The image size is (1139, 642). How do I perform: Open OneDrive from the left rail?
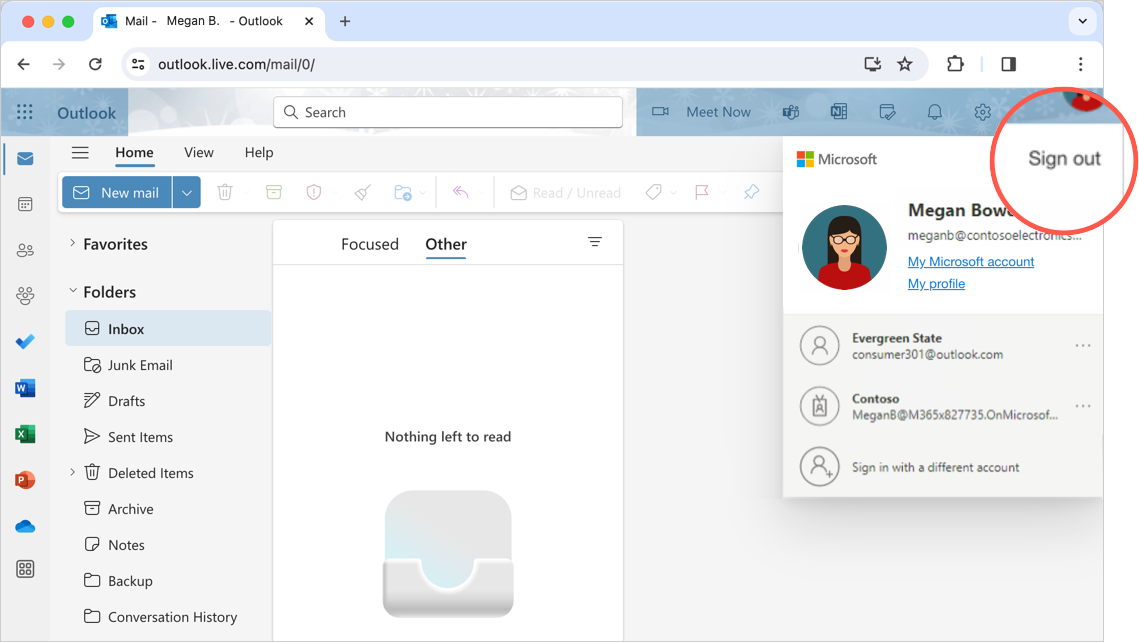click(24, 525)
